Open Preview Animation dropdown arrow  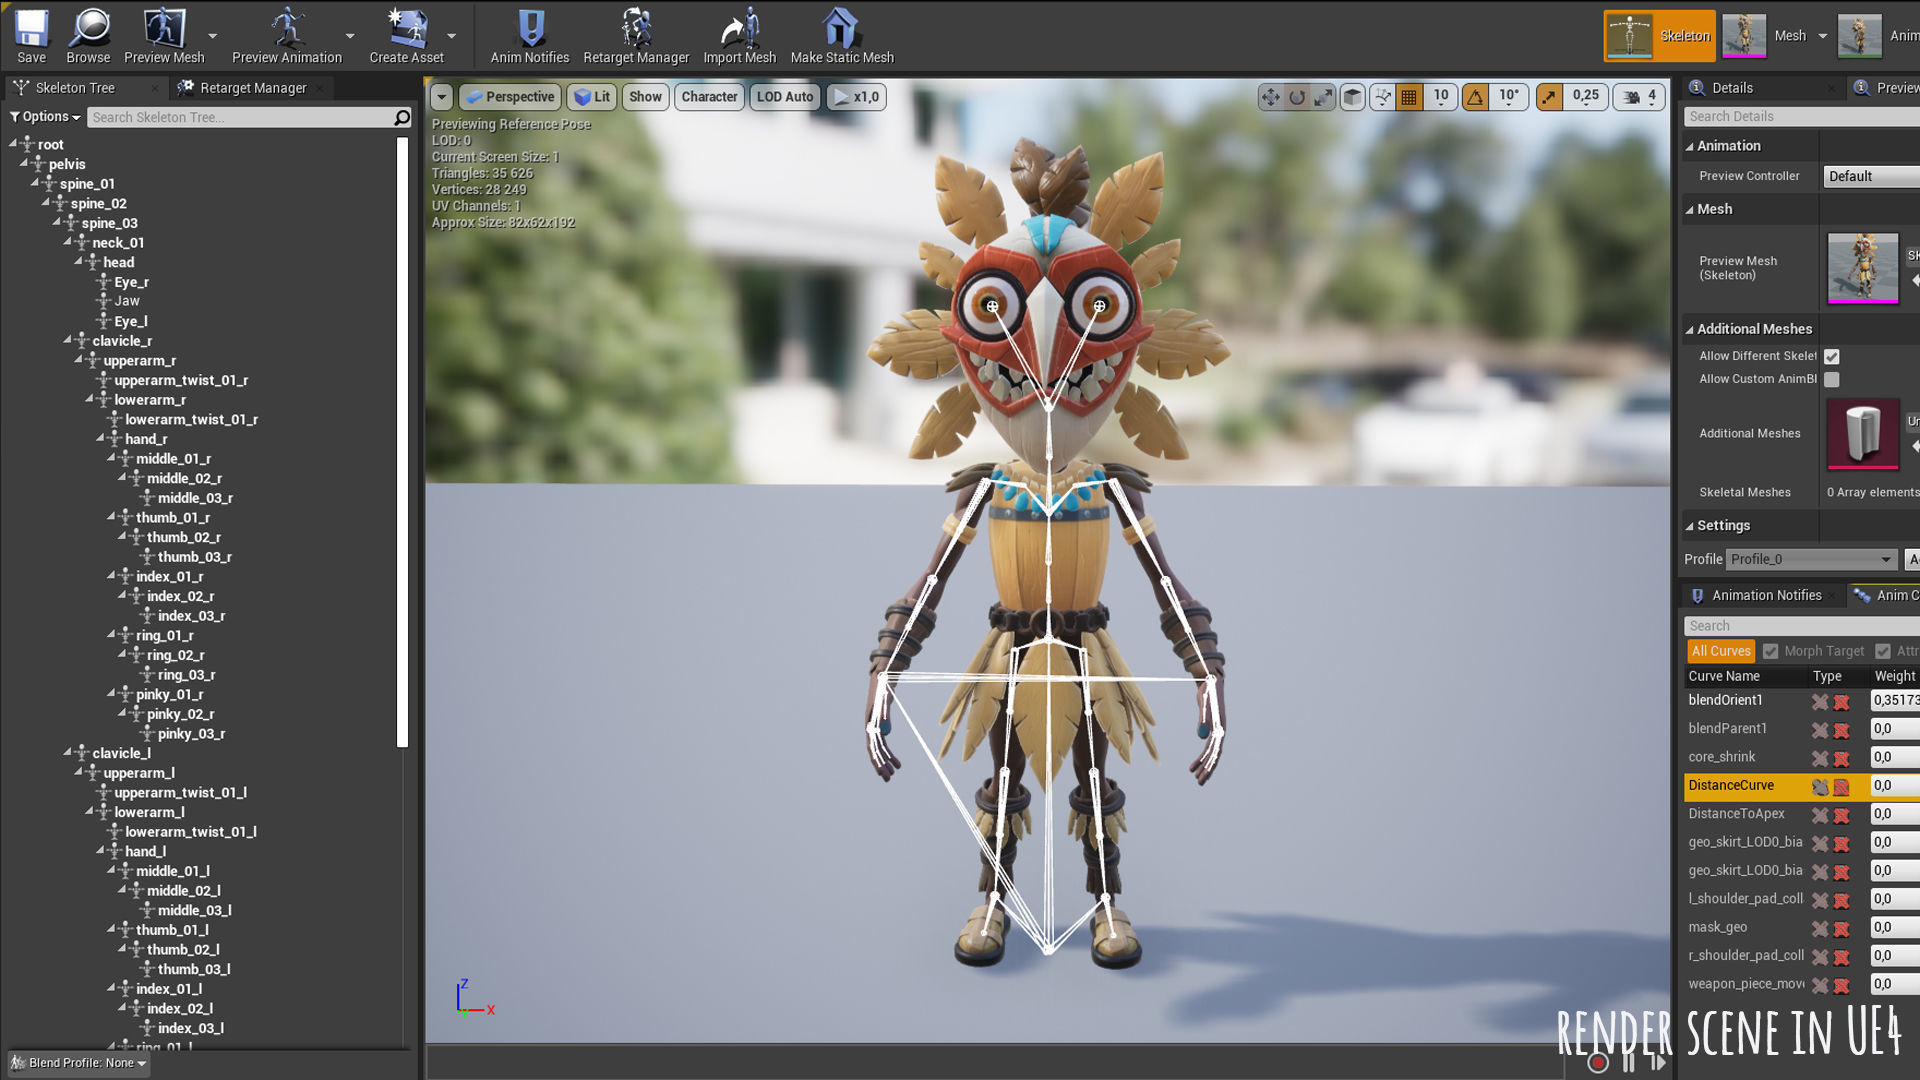[x=350, y=36]
